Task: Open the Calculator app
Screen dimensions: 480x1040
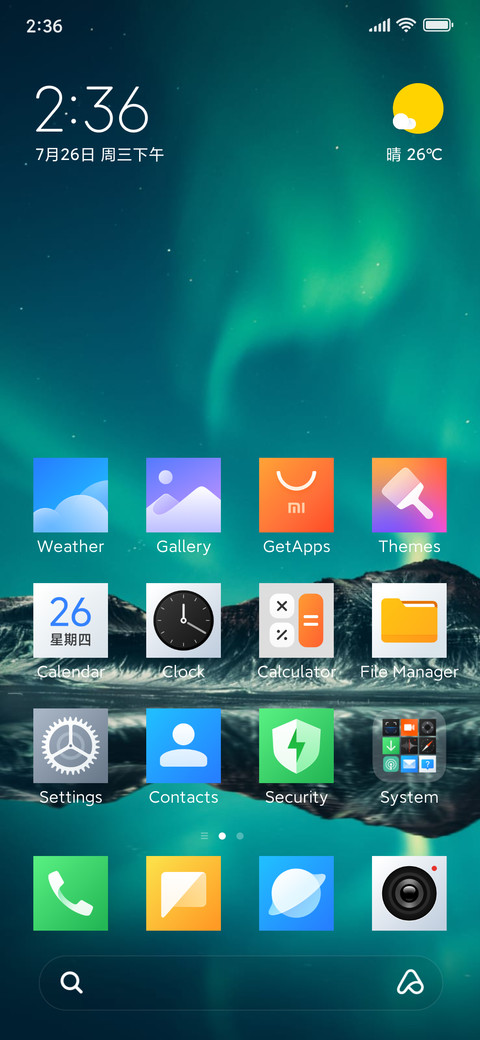Action: pos(296,620)
